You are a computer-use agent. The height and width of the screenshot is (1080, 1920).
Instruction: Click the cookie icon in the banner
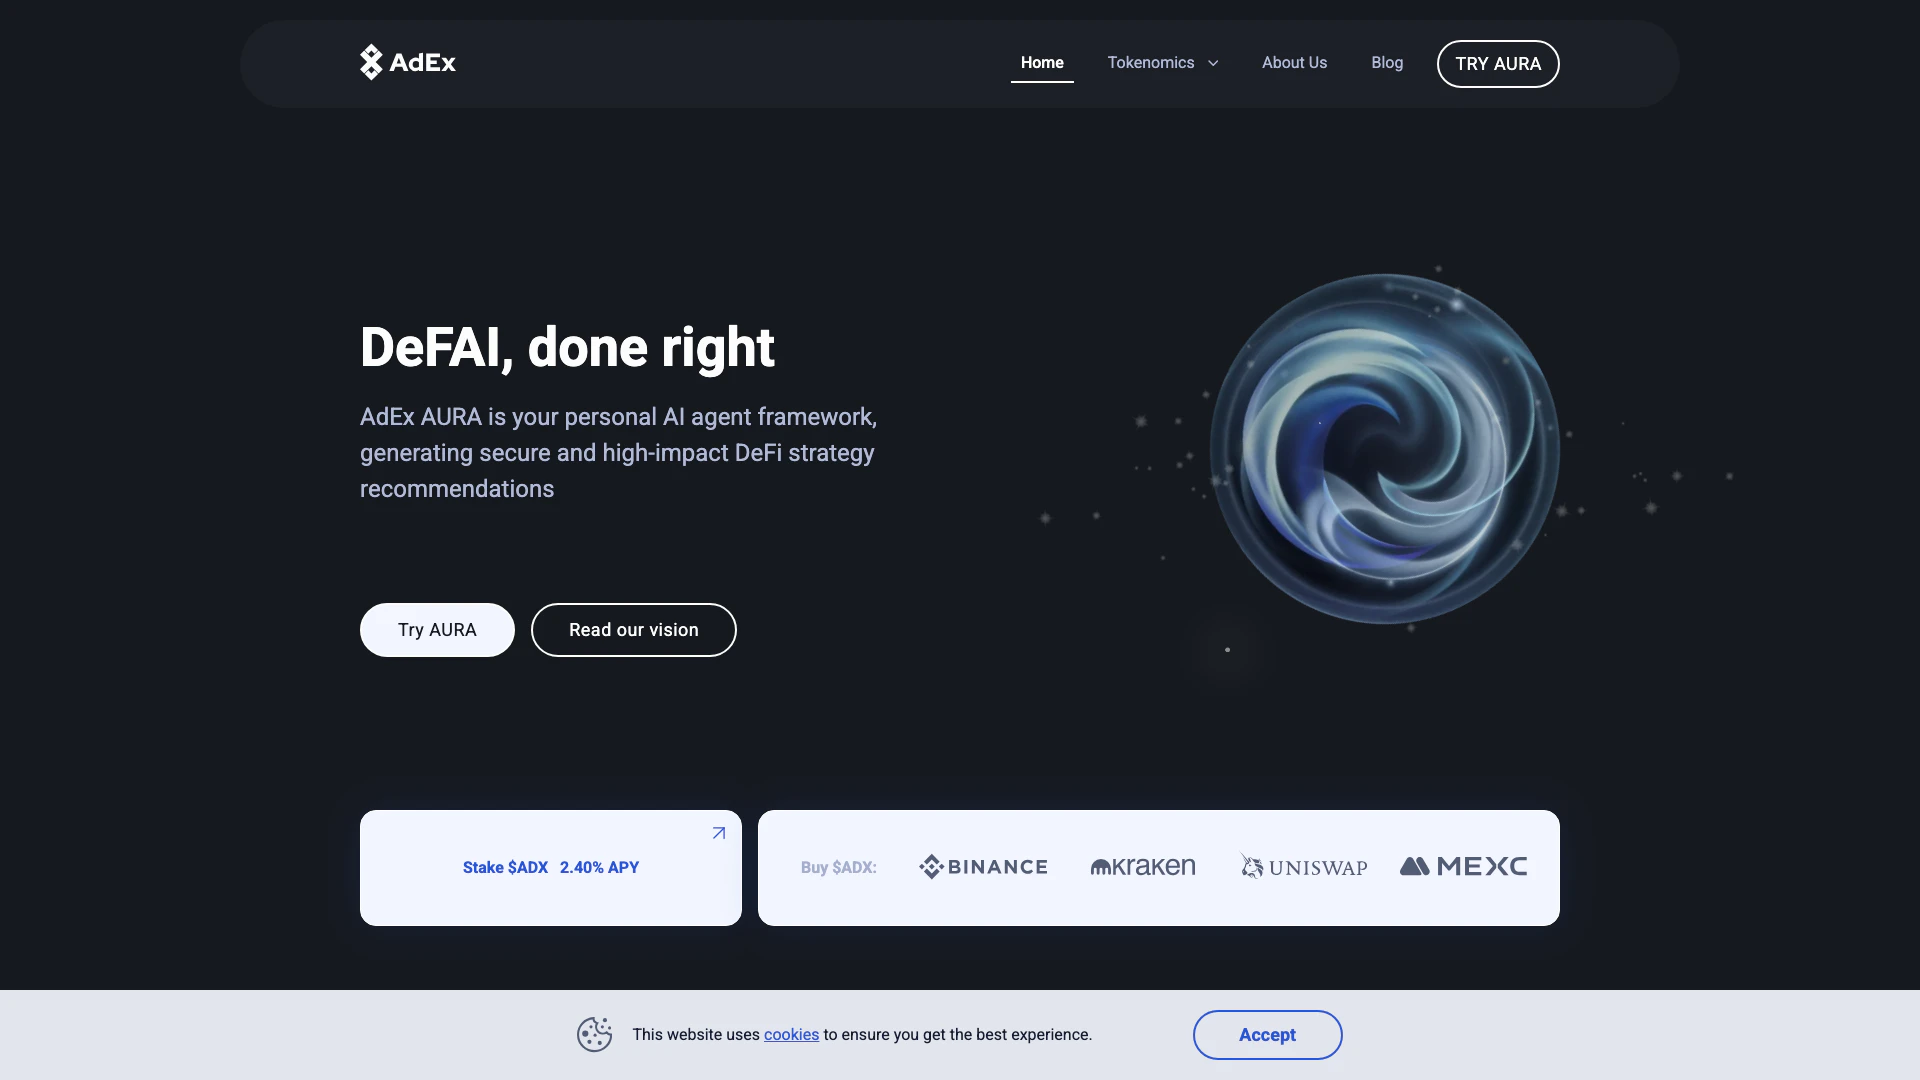(x=594, y=1034)
